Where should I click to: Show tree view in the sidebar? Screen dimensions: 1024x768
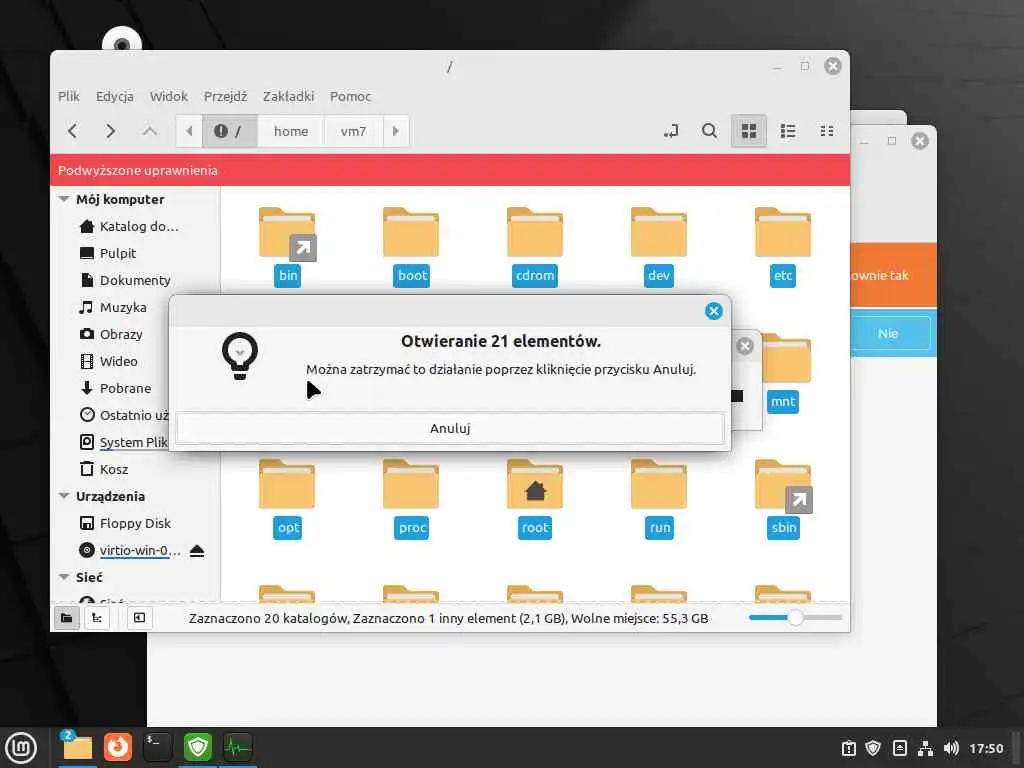pyautogui.click(x=97, y=618)
